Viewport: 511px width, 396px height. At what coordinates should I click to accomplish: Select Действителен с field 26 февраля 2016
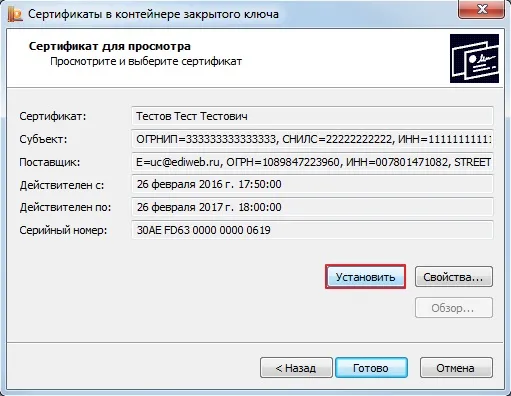tap(312, 184)
